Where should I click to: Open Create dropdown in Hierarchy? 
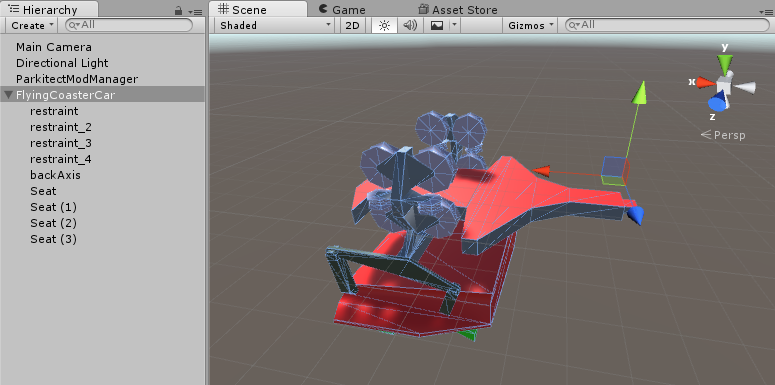tap(32, 26)
